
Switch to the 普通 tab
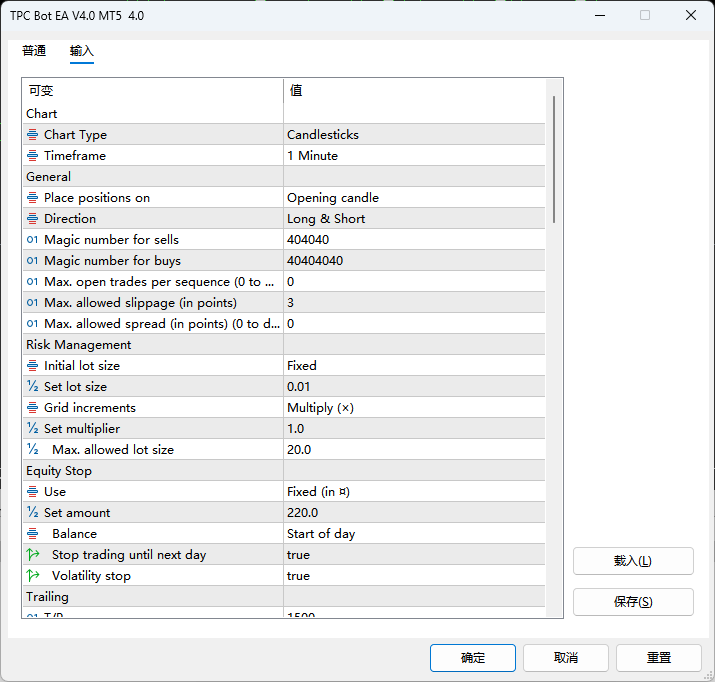click(x=34, y=51)
